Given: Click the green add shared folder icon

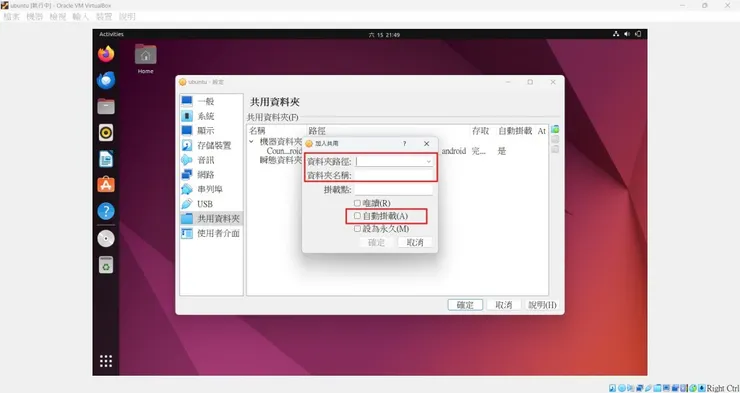Looking at the screenshot, I should [x=555, y=129].
